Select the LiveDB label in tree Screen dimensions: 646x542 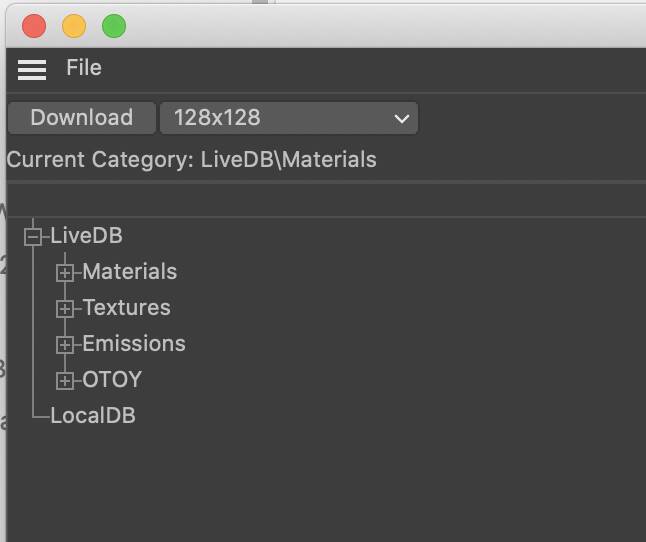click(86, 236)
